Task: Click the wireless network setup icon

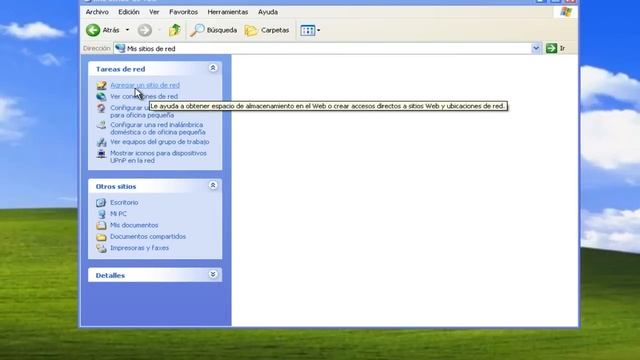Action: tap(101, 125)
